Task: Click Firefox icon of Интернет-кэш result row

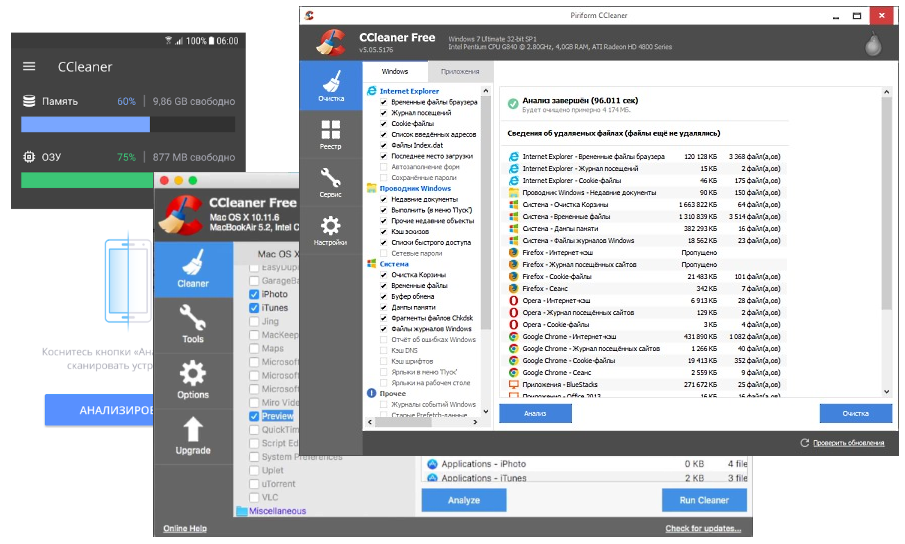Action: 513,252
